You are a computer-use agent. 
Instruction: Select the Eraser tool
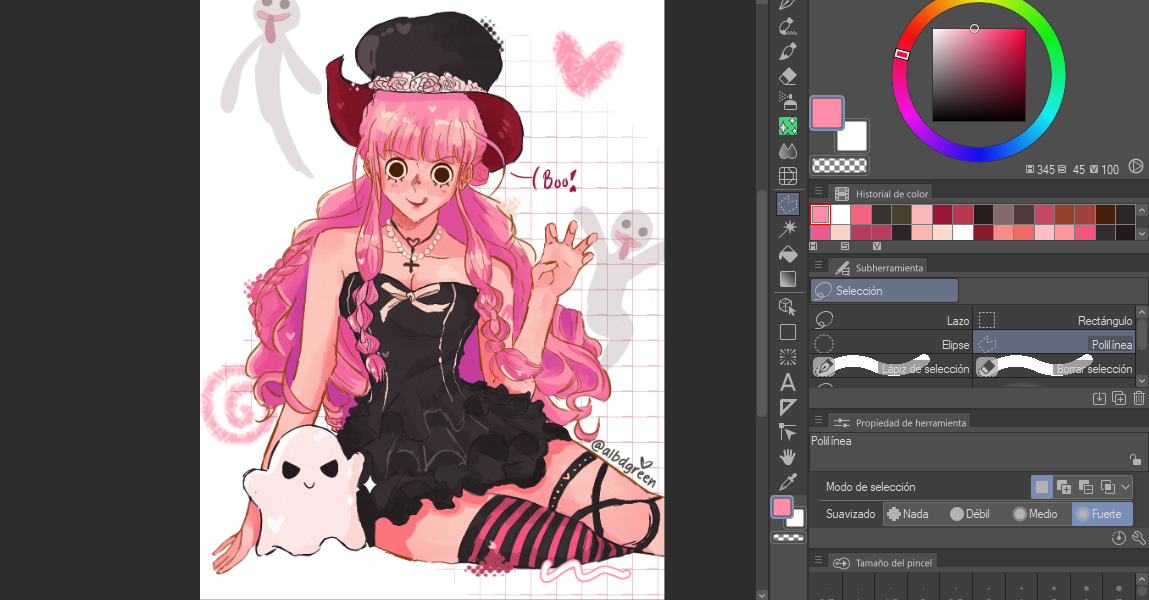[788, 76]
